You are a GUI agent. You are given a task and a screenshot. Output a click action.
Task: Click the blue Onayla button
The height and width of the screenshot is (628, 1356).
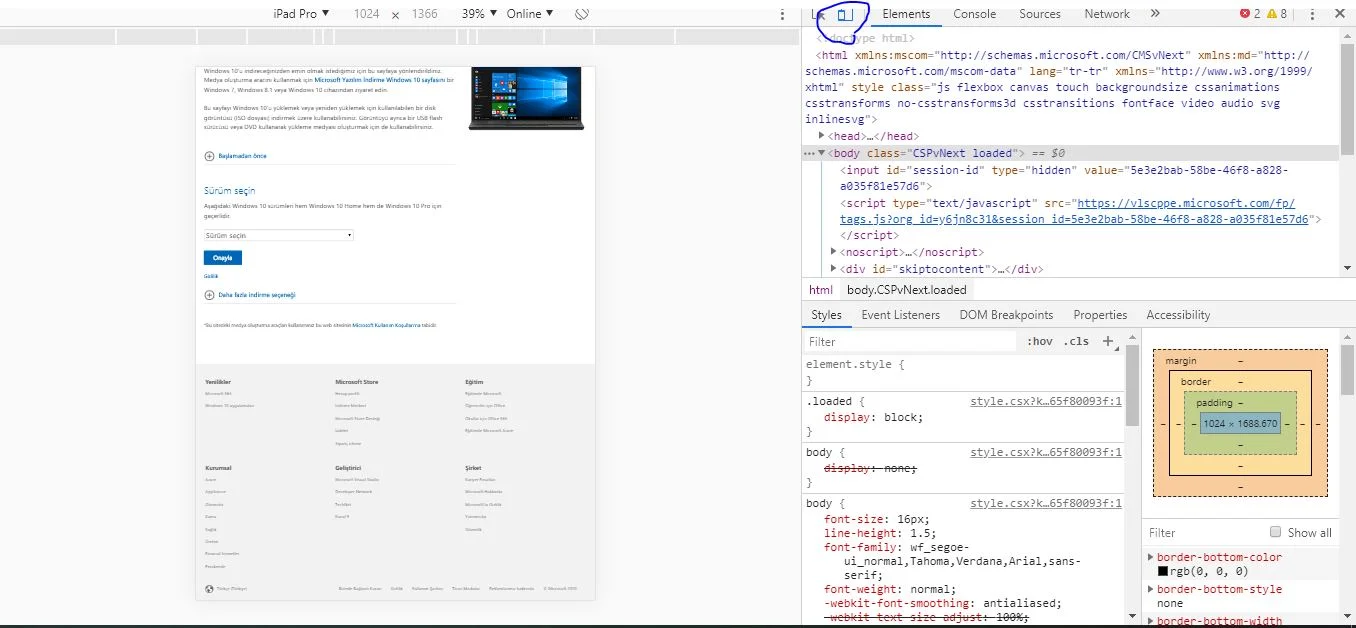click(x=222, y=258)
